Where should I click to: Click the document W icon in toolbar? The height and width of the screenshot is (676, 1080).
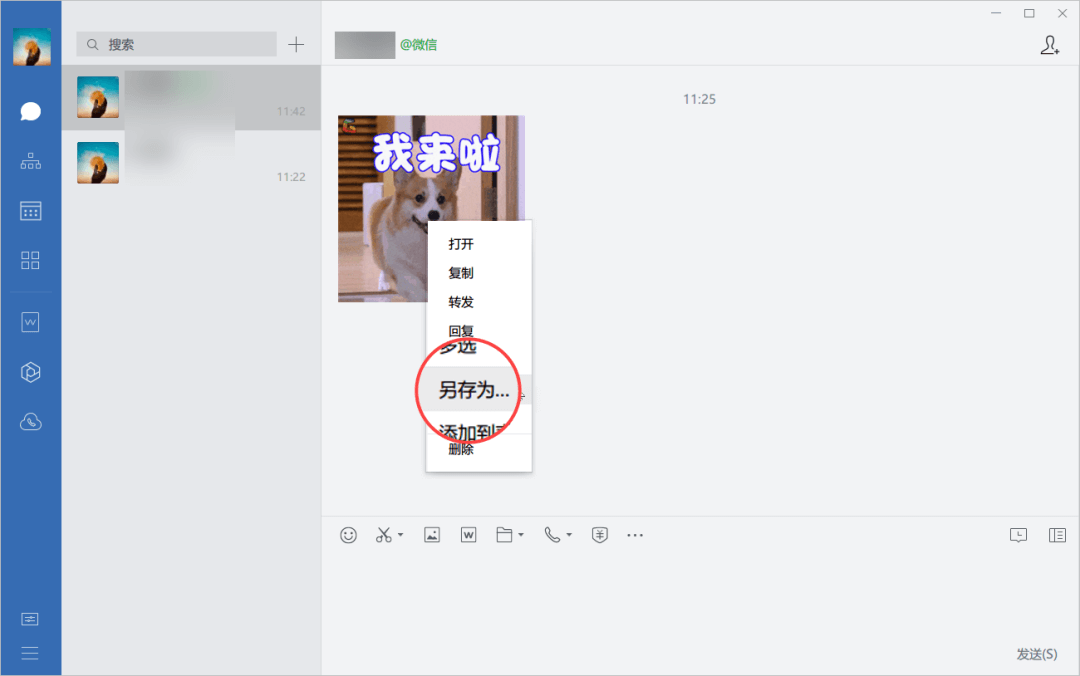tap(468, 535)
